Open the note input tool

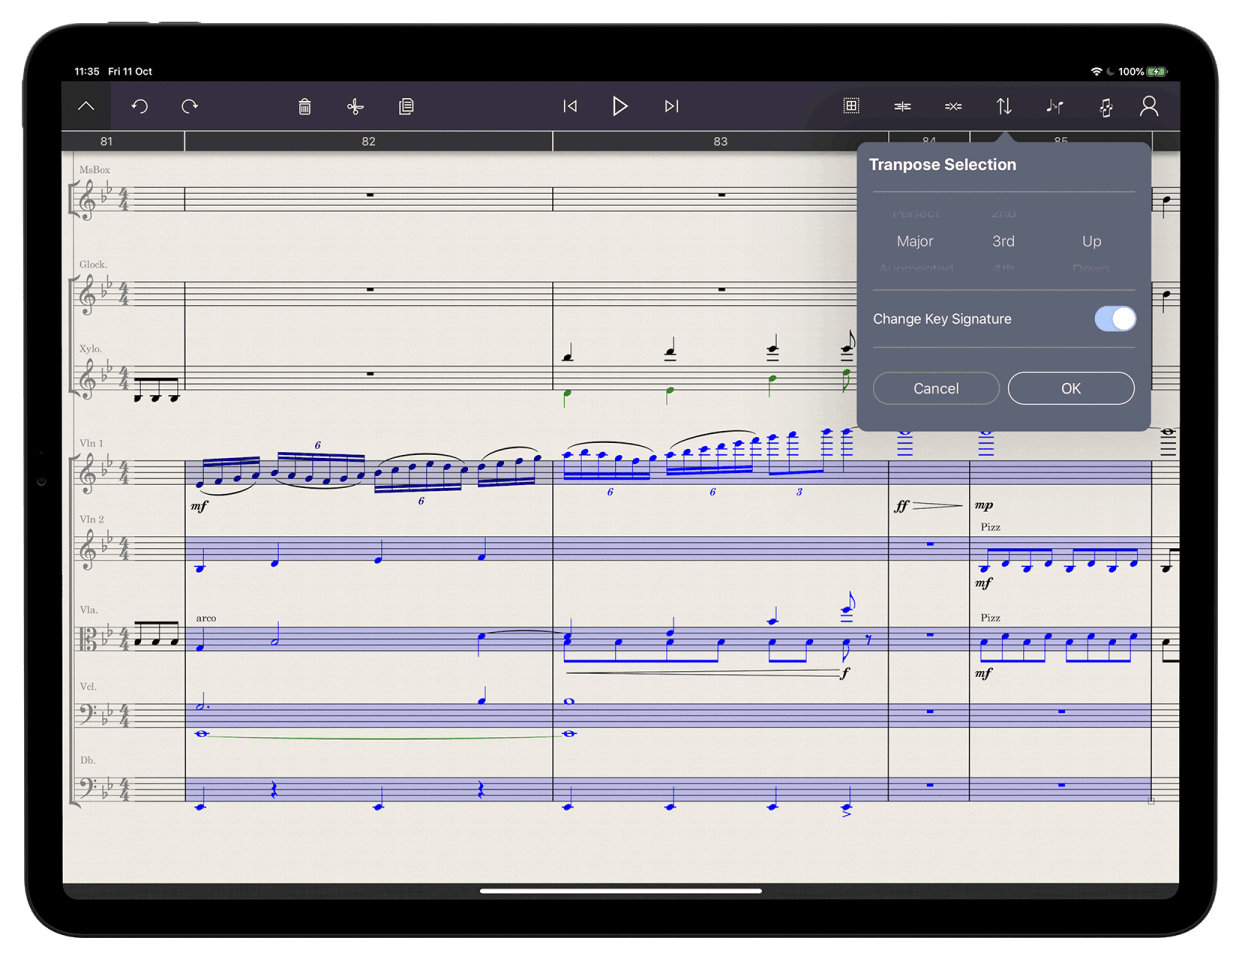coord(1054,107)
